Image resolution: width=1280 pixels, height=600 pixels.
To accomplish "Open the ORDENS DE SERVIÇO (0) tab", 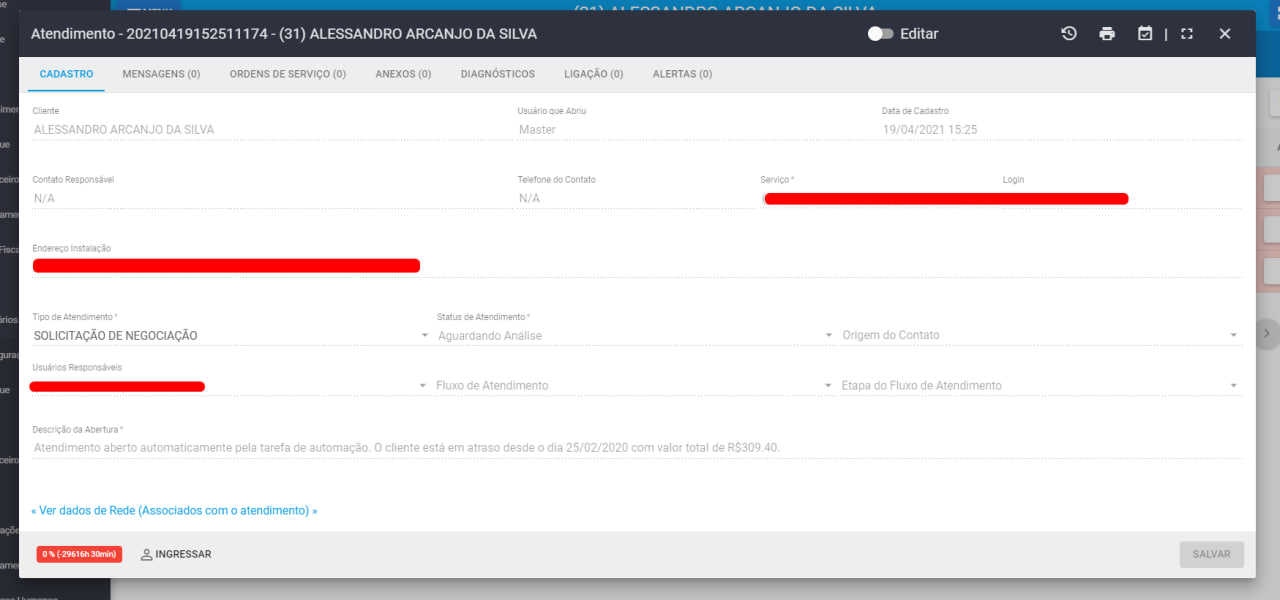I will (288, 74).
